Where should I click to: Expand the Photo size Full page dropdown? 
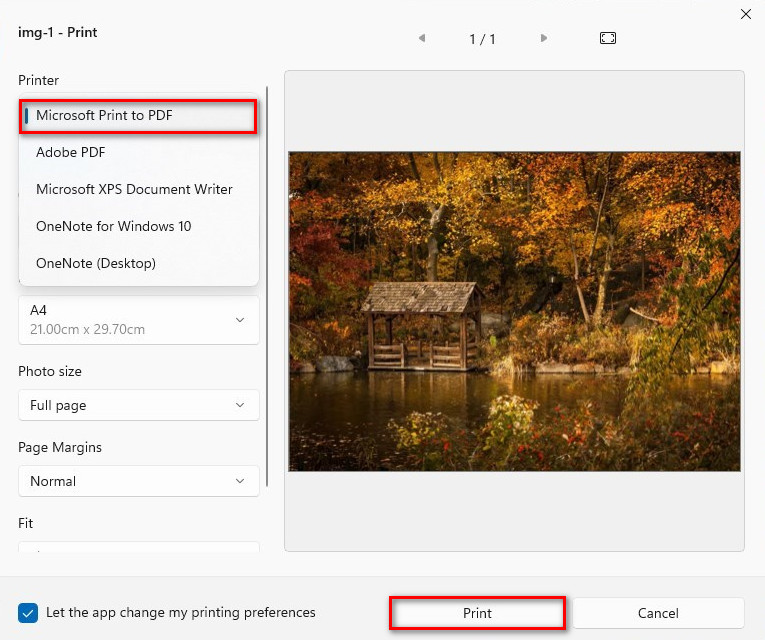click(x=138, y=405)
